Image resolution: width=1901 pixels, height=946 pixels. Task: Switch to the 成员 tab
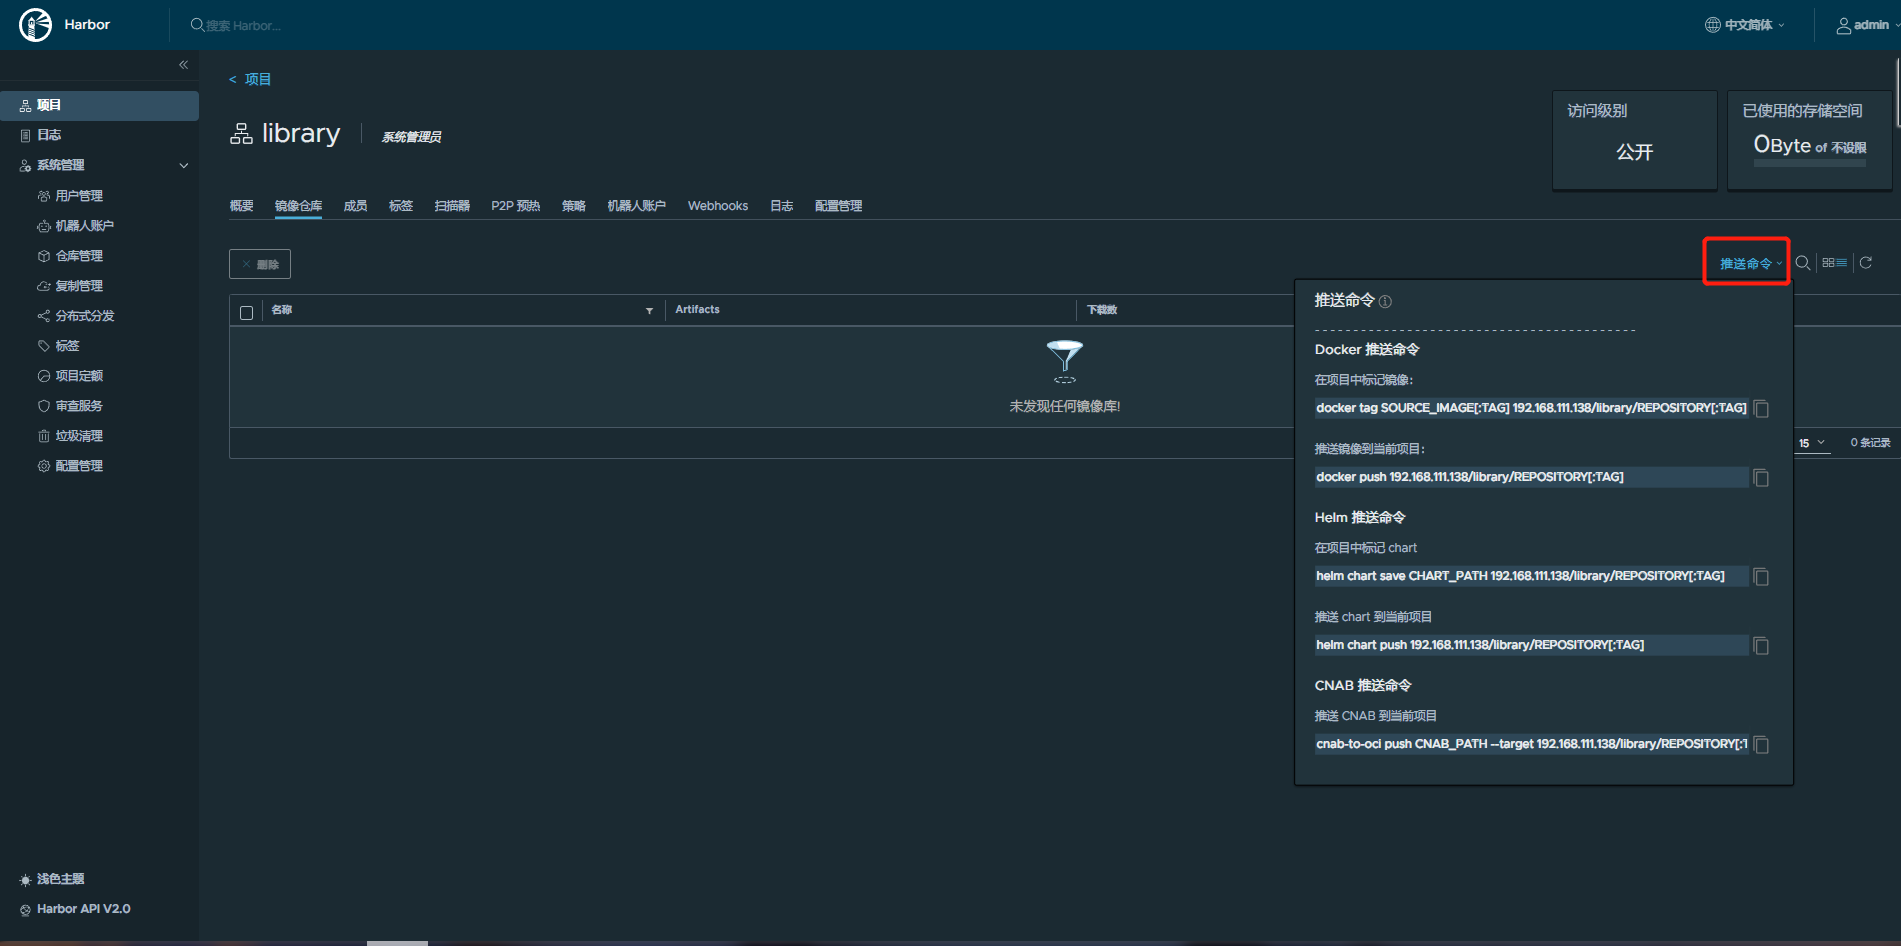(x=355, y=206)
